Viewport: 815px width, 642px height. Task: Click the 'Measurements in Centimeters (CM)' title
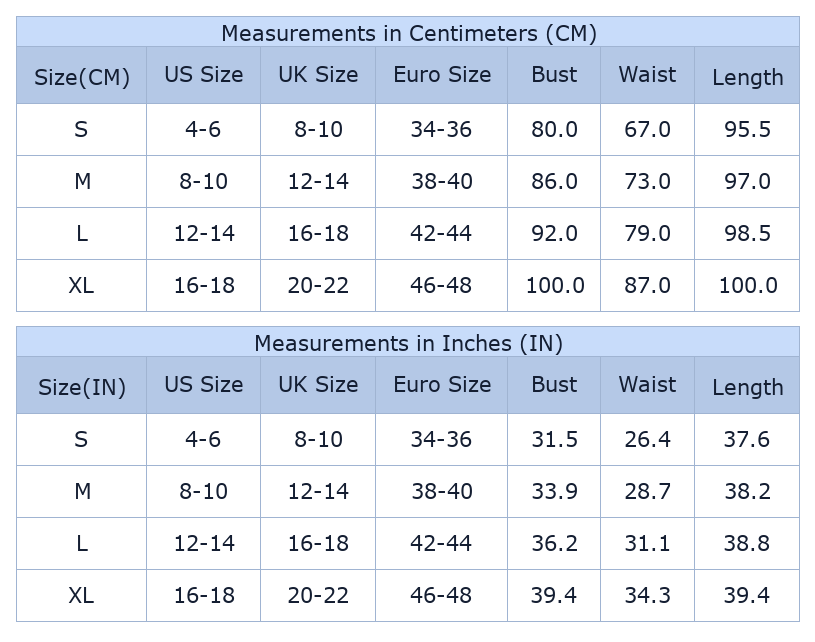408,33
